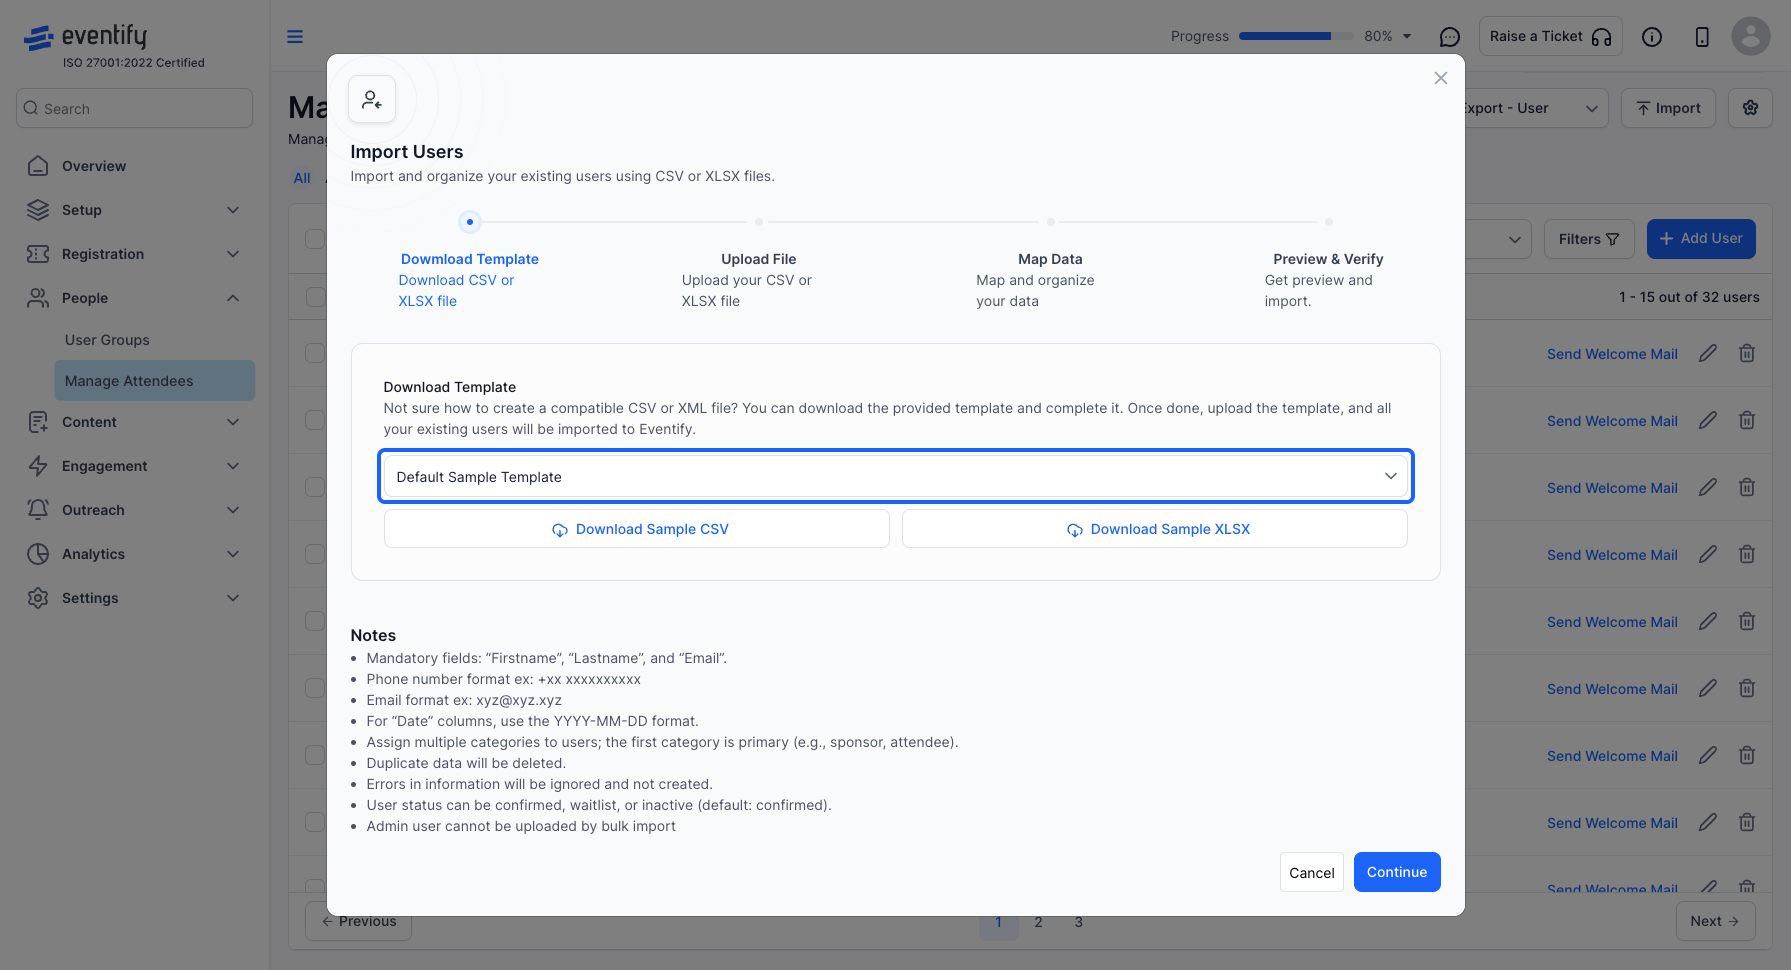Expand the Outreach menu chevron
The height and width of the screenshot is (970, 1791).
tap(233, 510)
